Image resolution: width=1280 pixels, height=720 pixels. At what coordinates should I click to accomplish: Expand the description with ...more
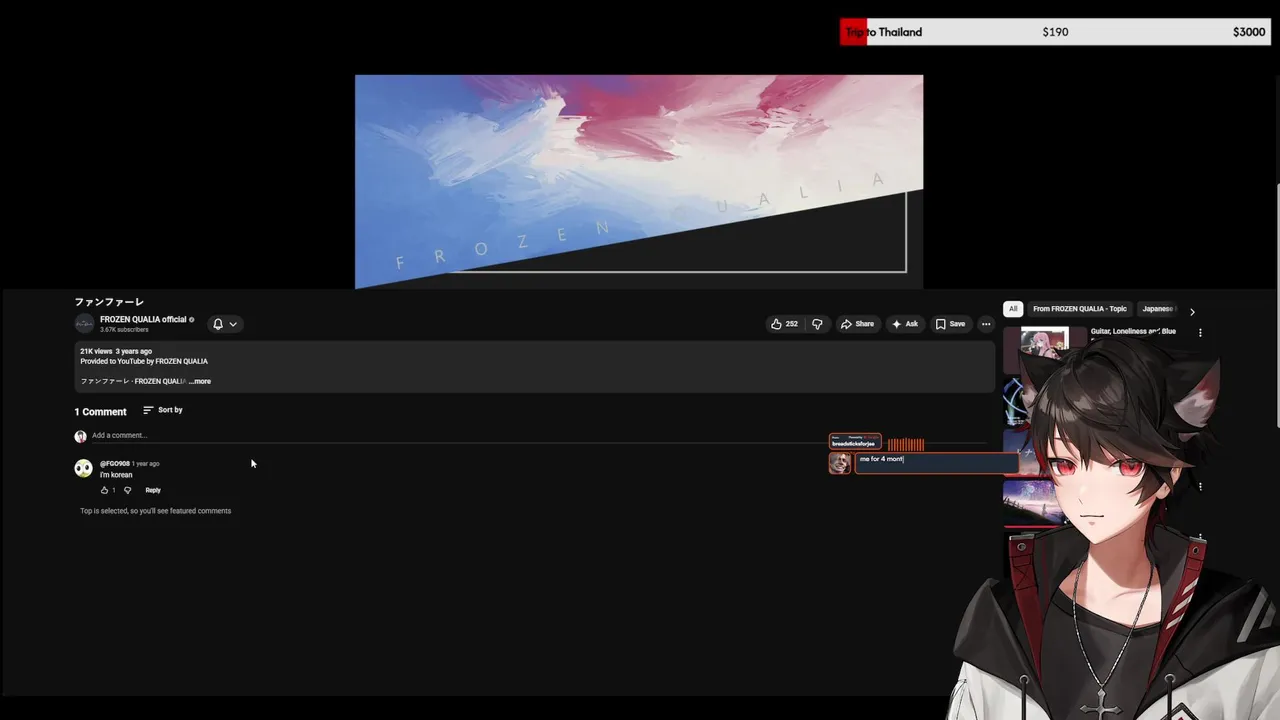(200, 381)
